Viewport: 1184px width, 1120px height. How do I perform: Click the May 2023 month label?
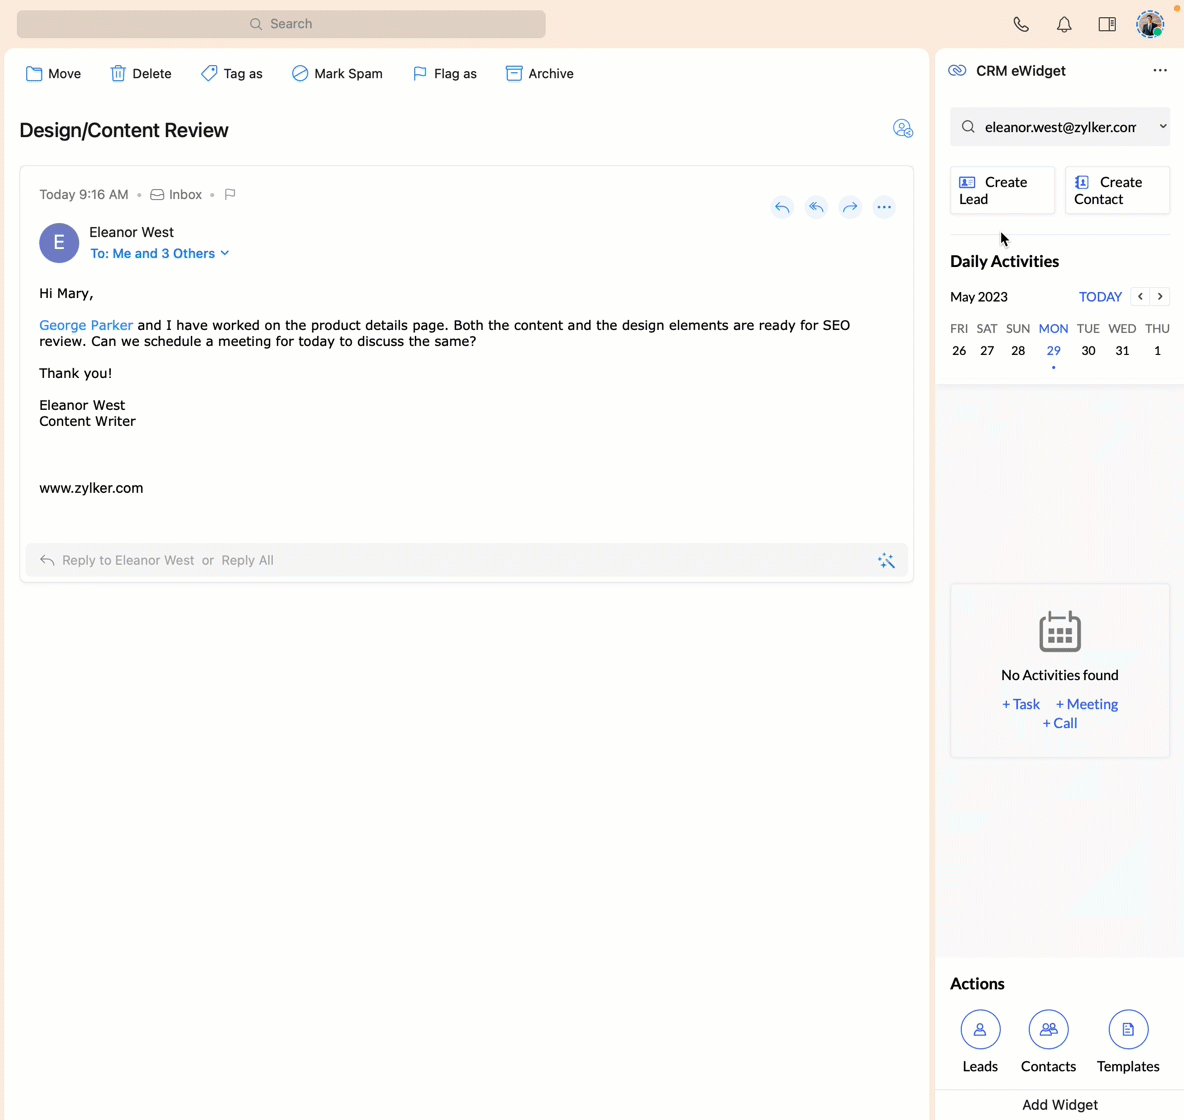point(979,297)
